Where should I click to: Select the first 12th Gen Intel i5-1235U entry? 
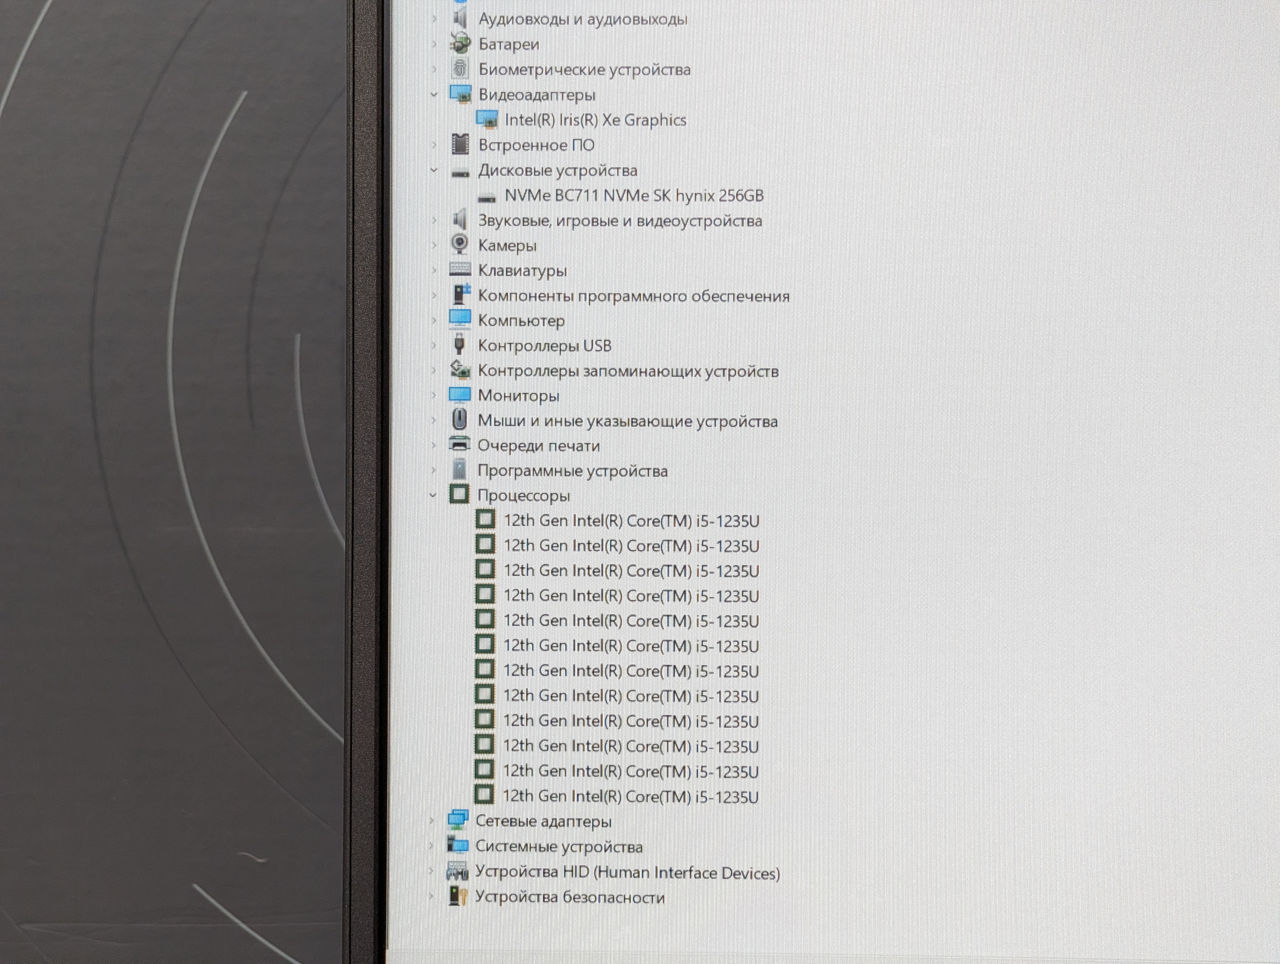[x=631, y=520]
